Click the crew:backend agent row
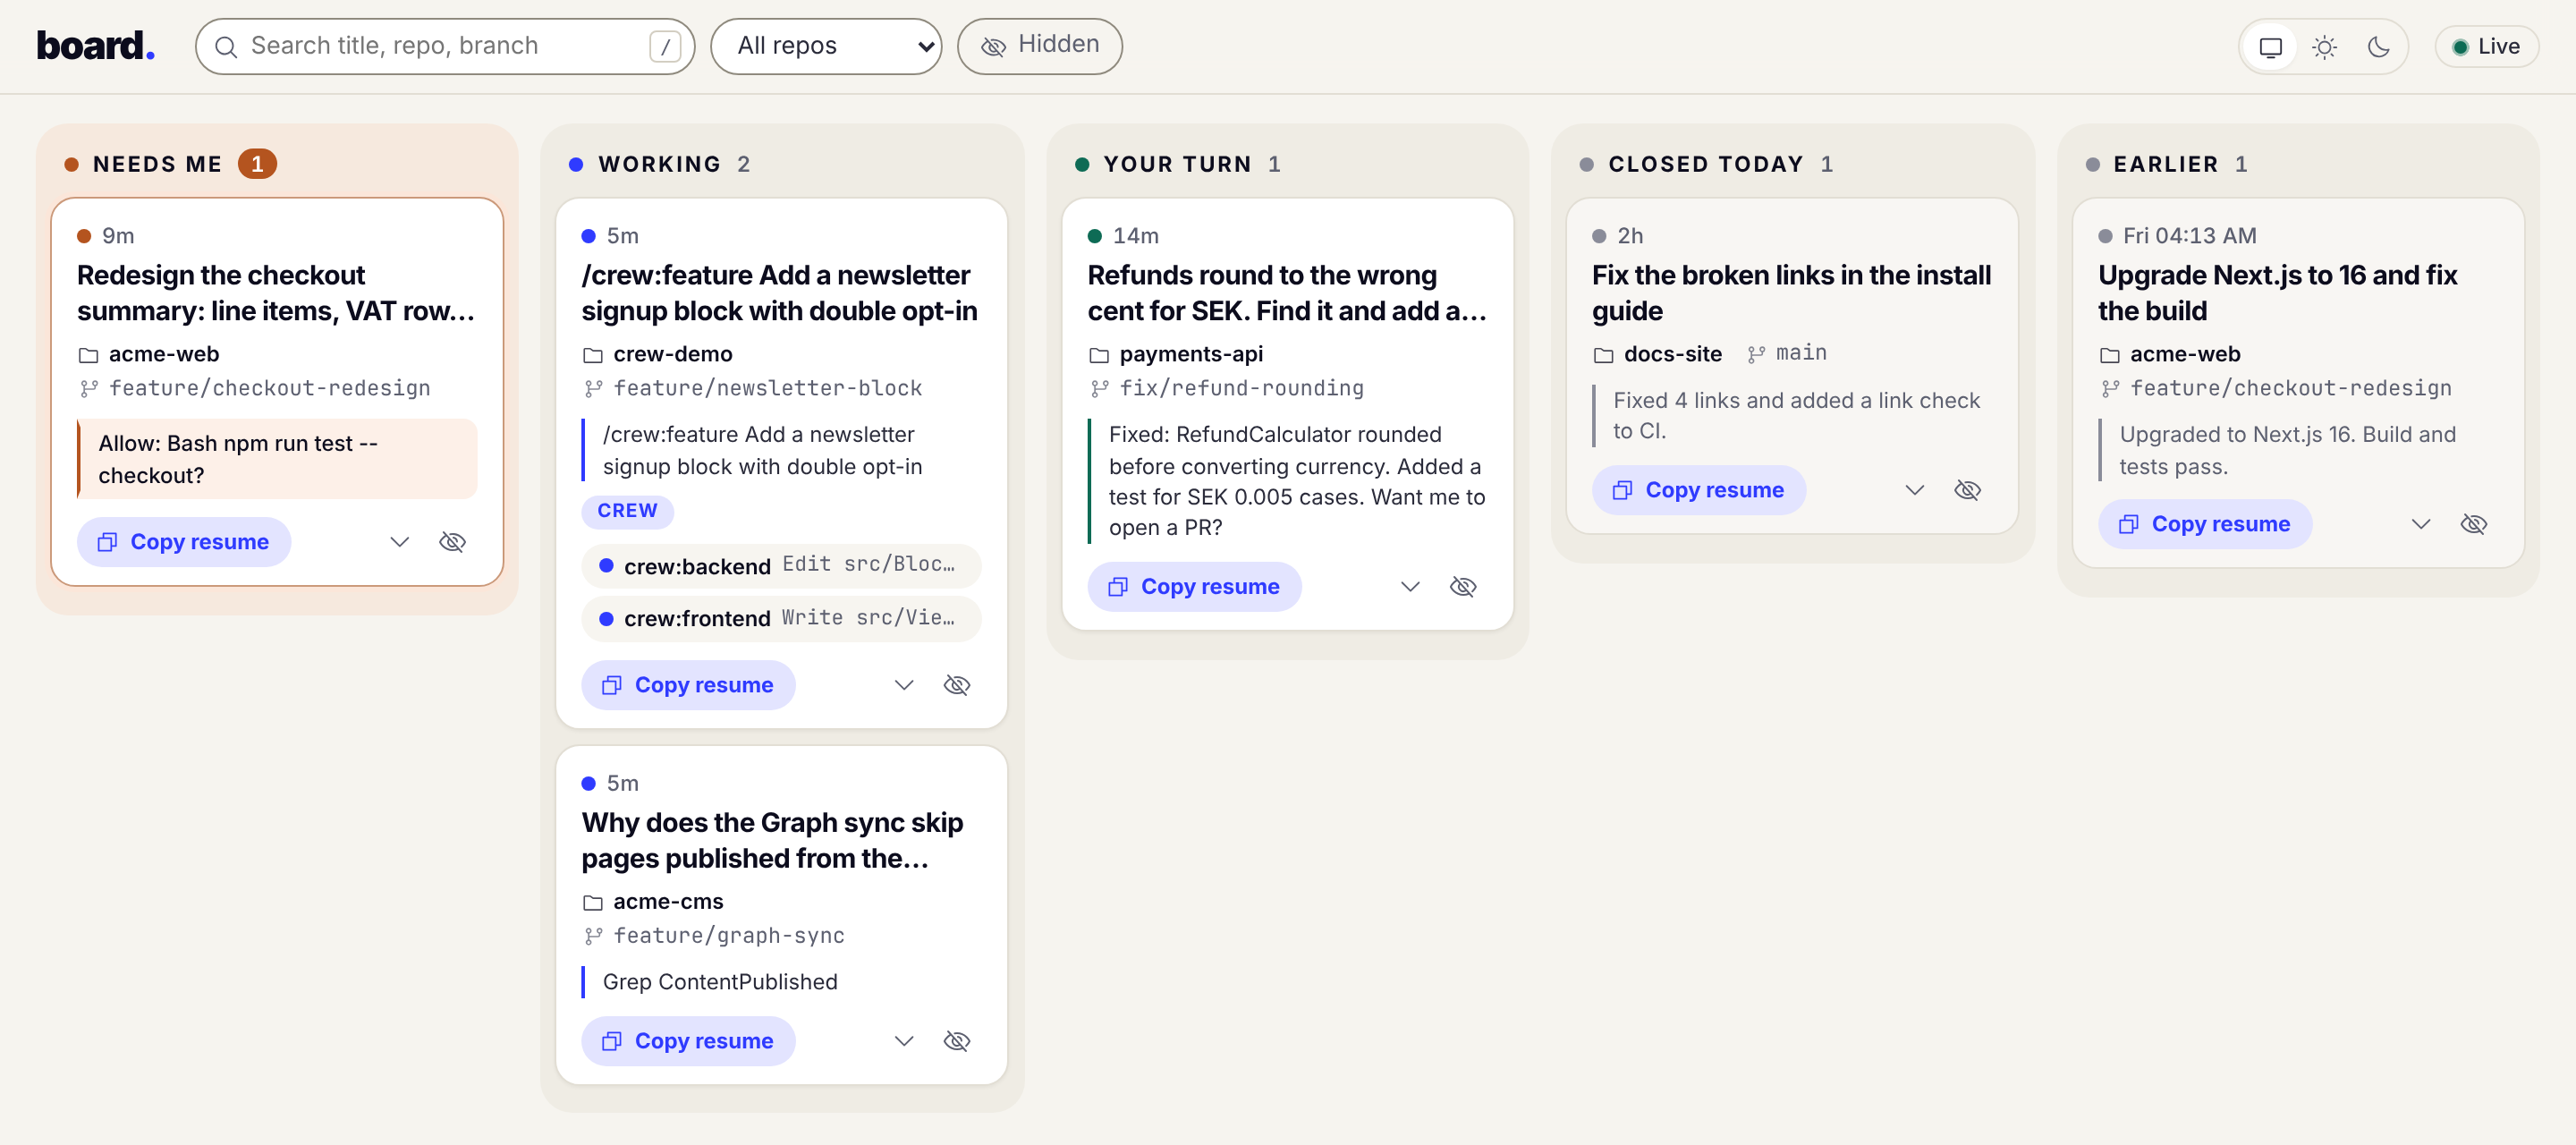The height and width of the screenshot is (1145, 2576). coord(781,566)
